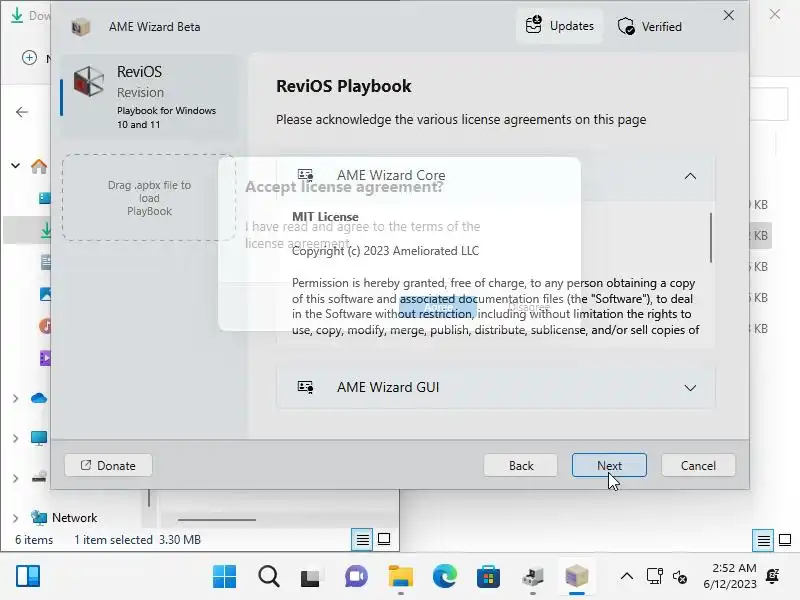Open the clock showing 2:52 AM
Screen dimensions: 800x600
730,576
